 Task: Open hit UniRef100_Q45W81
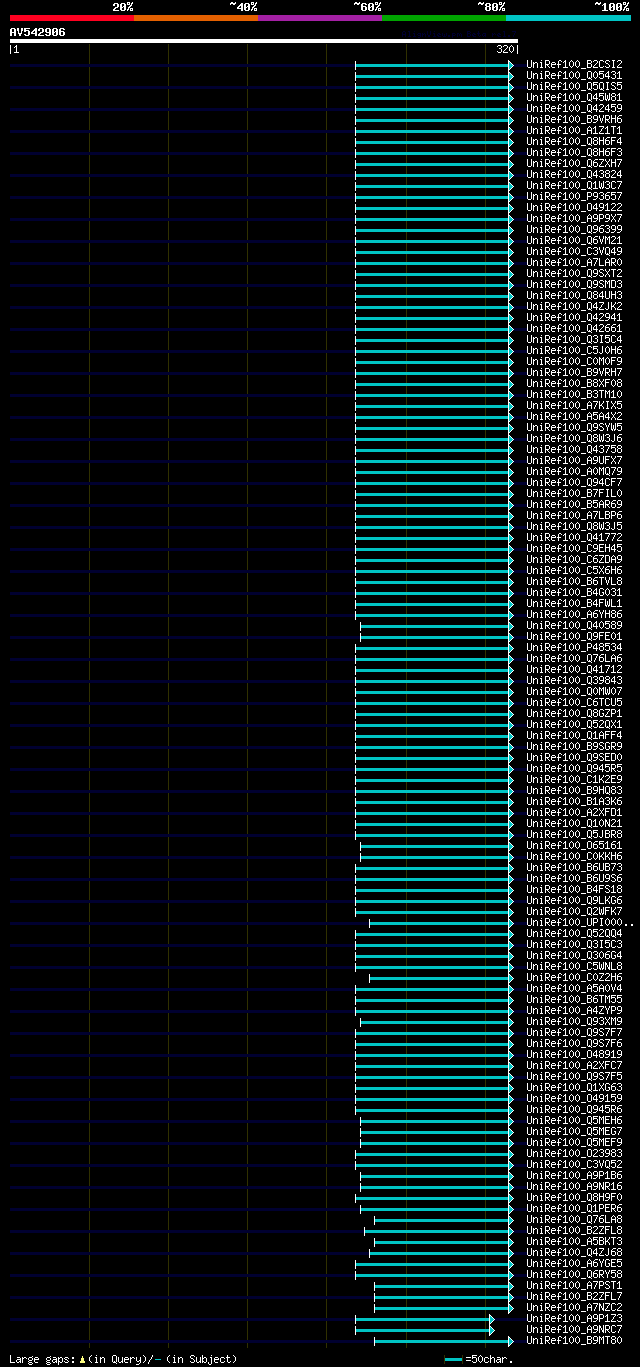[x=574, y=97]
